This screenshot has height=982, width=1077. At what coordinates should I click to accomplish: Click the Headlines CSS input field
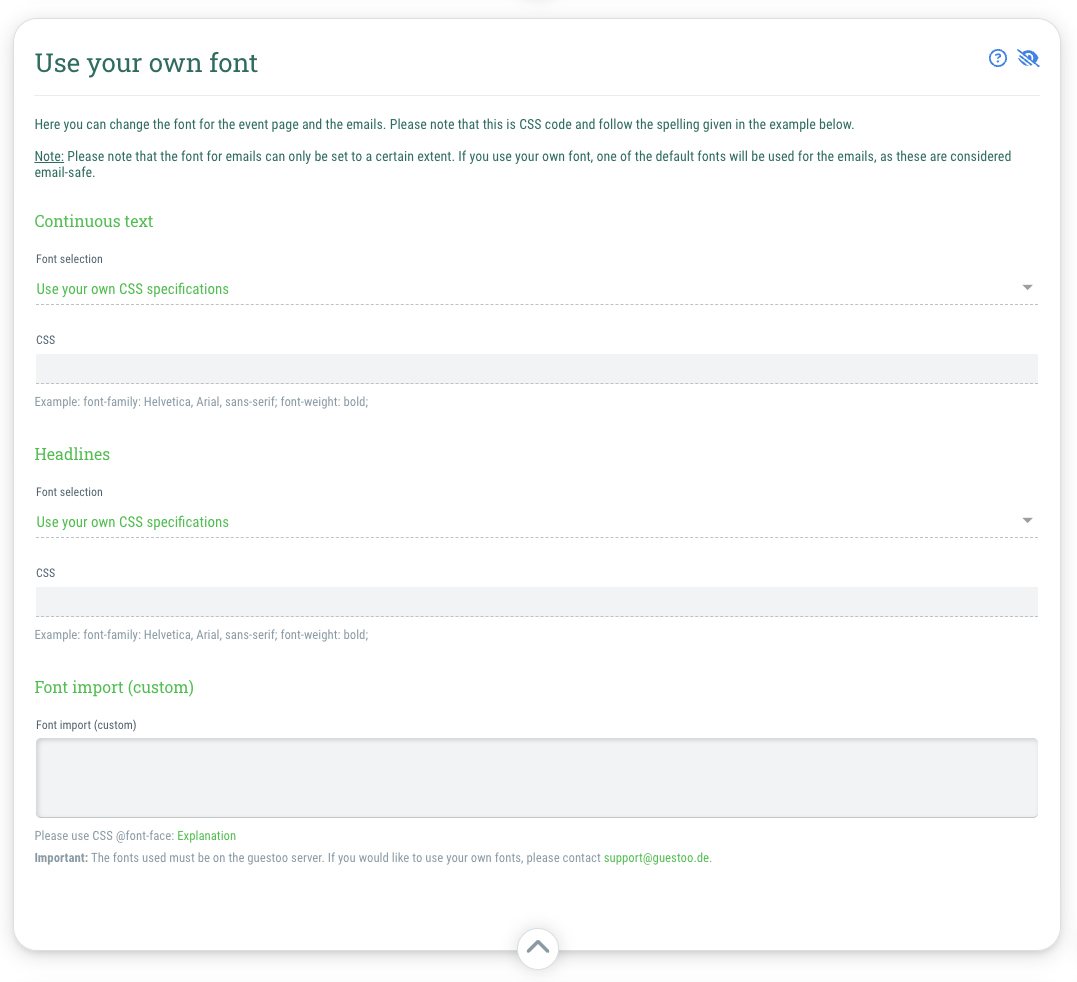click(x=536, y=602)
